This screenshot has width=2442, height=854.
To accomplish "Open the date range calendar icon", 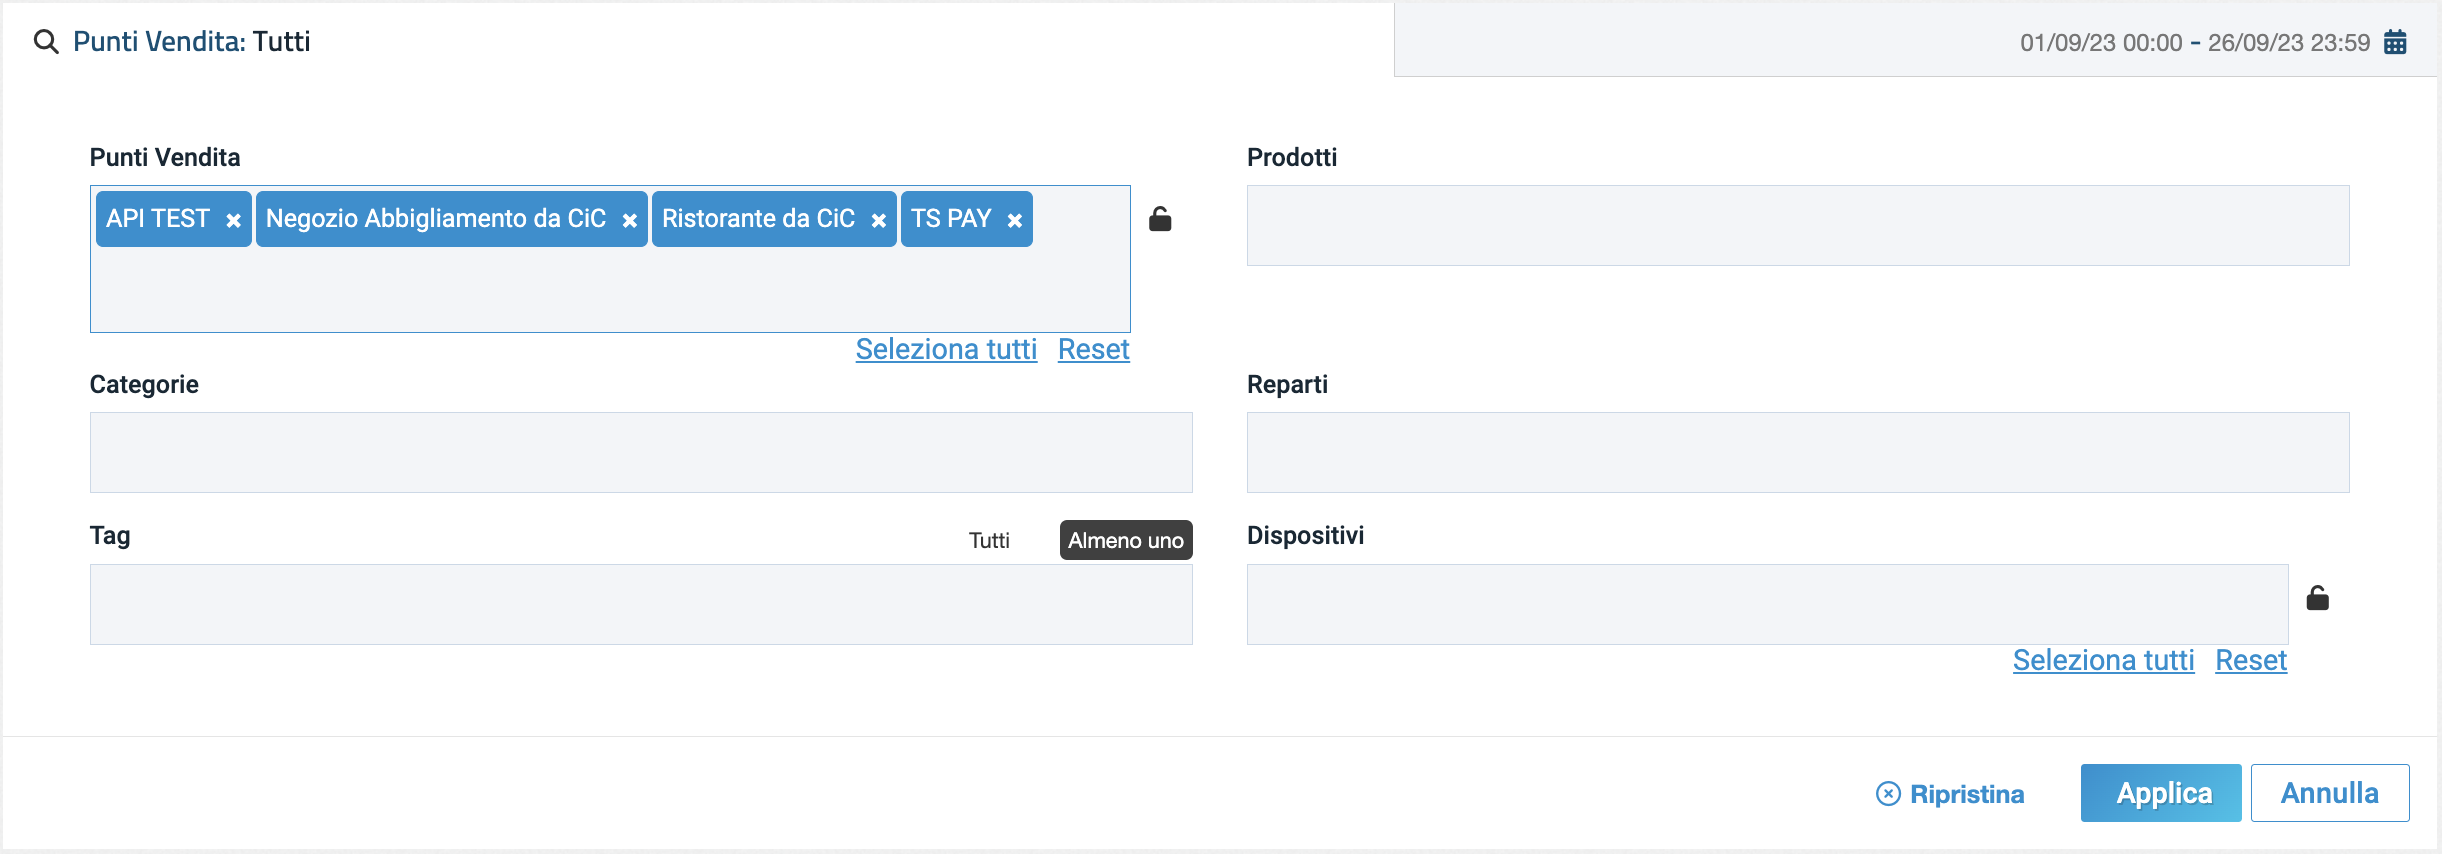I will [x=2395, y=42].
